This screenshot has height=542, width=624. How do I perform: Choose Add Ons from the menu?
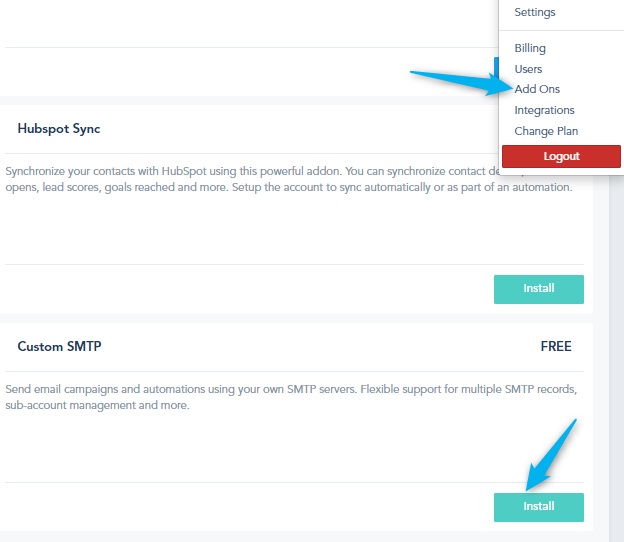point(537,90)
